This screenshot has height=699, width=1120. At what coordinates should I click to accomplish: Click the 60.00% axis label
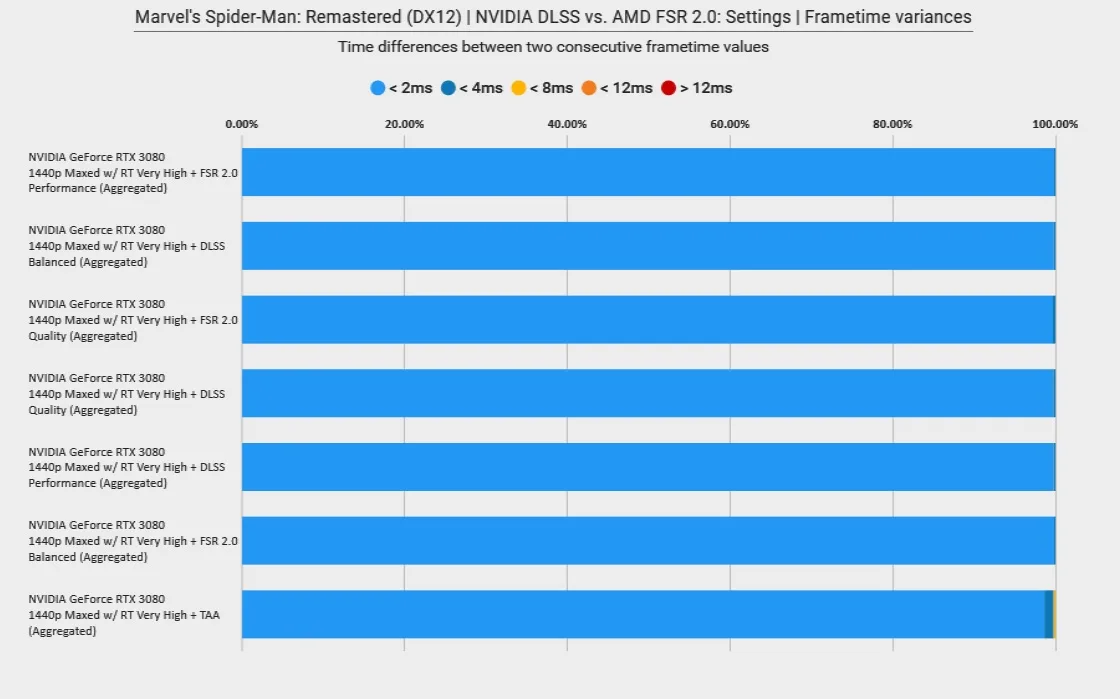point(730,124)
